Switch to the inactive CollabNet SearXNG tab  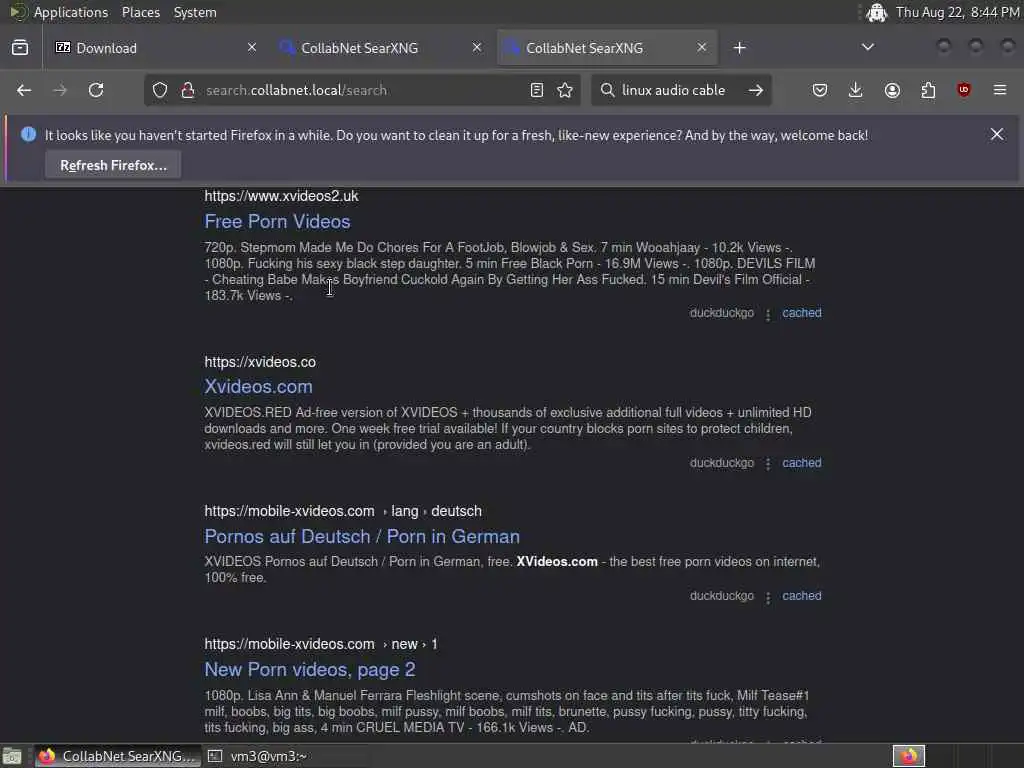point(381,48)
